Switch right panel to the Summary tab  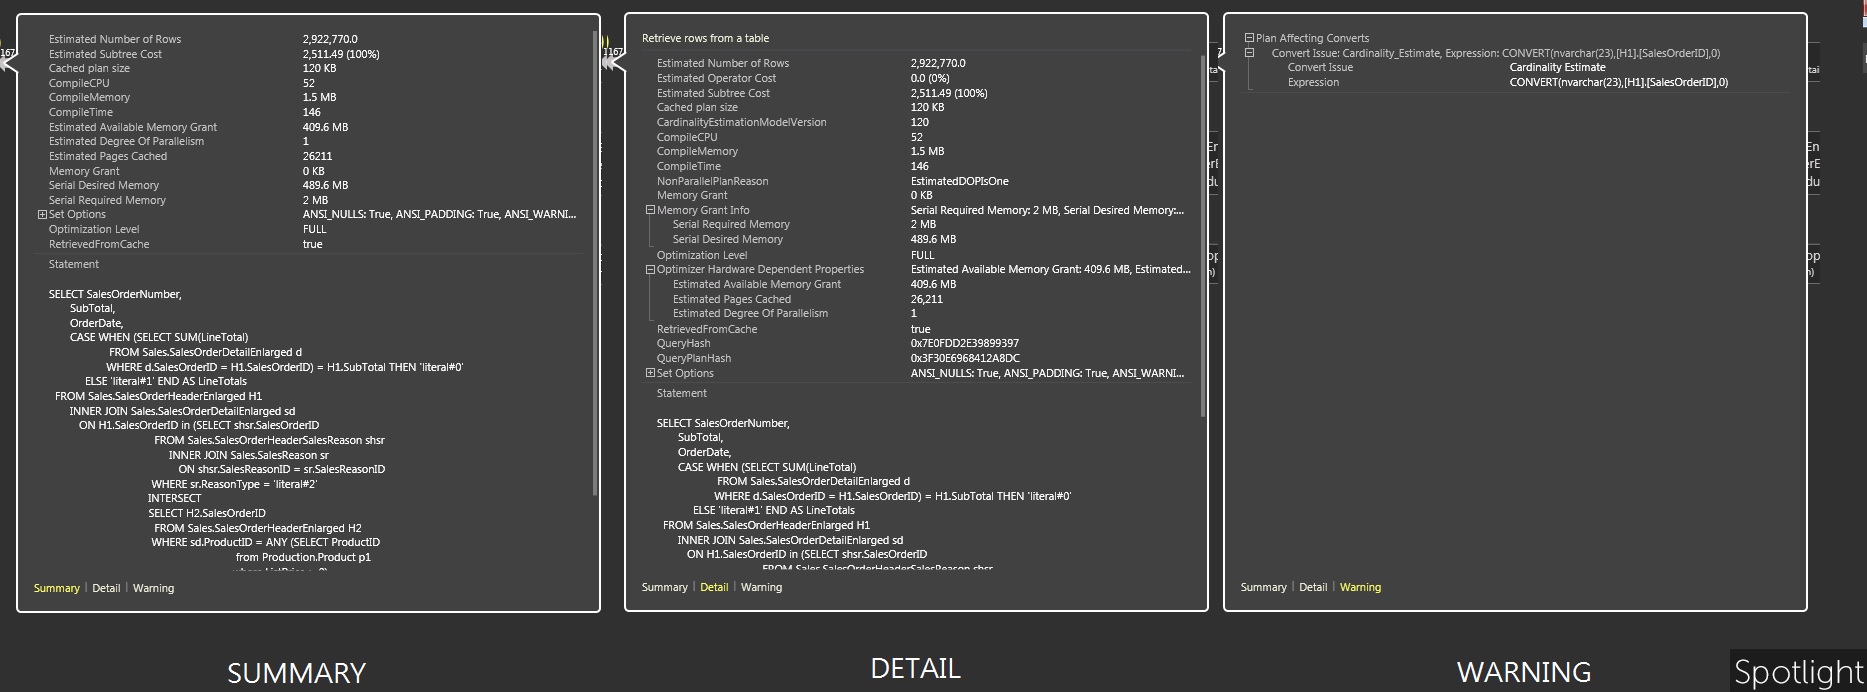(1263, 587)
